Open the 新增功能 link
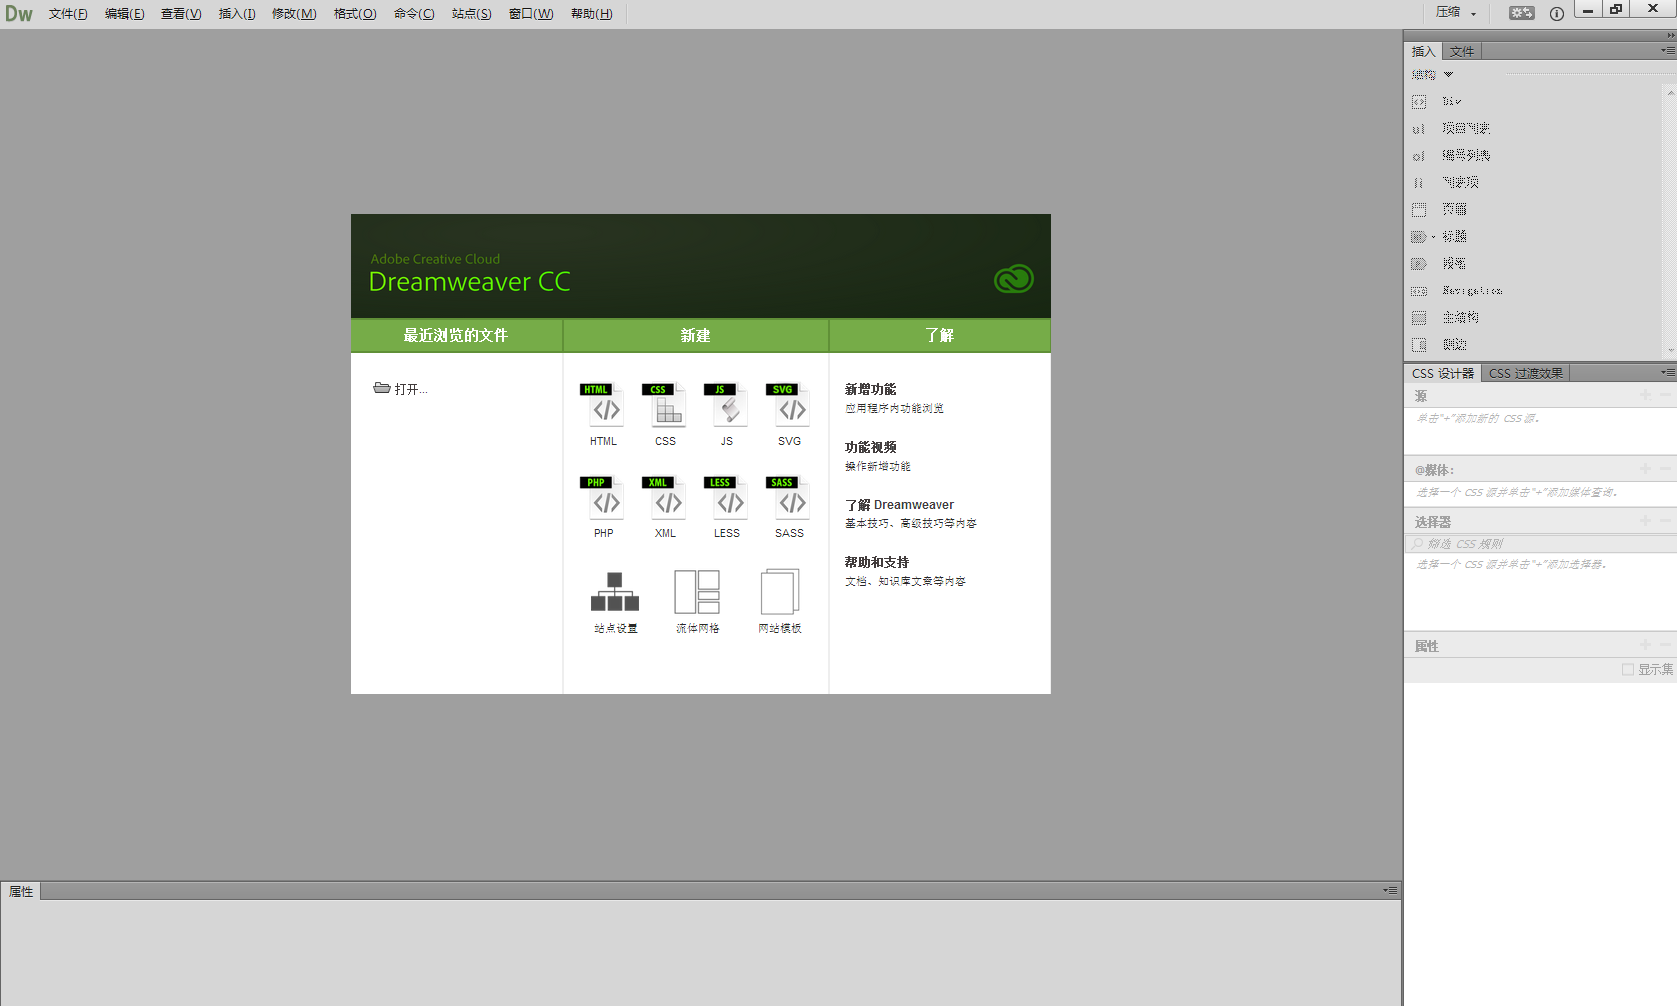Screen dimensions: 1677x1006 click(x=870, y=389)
